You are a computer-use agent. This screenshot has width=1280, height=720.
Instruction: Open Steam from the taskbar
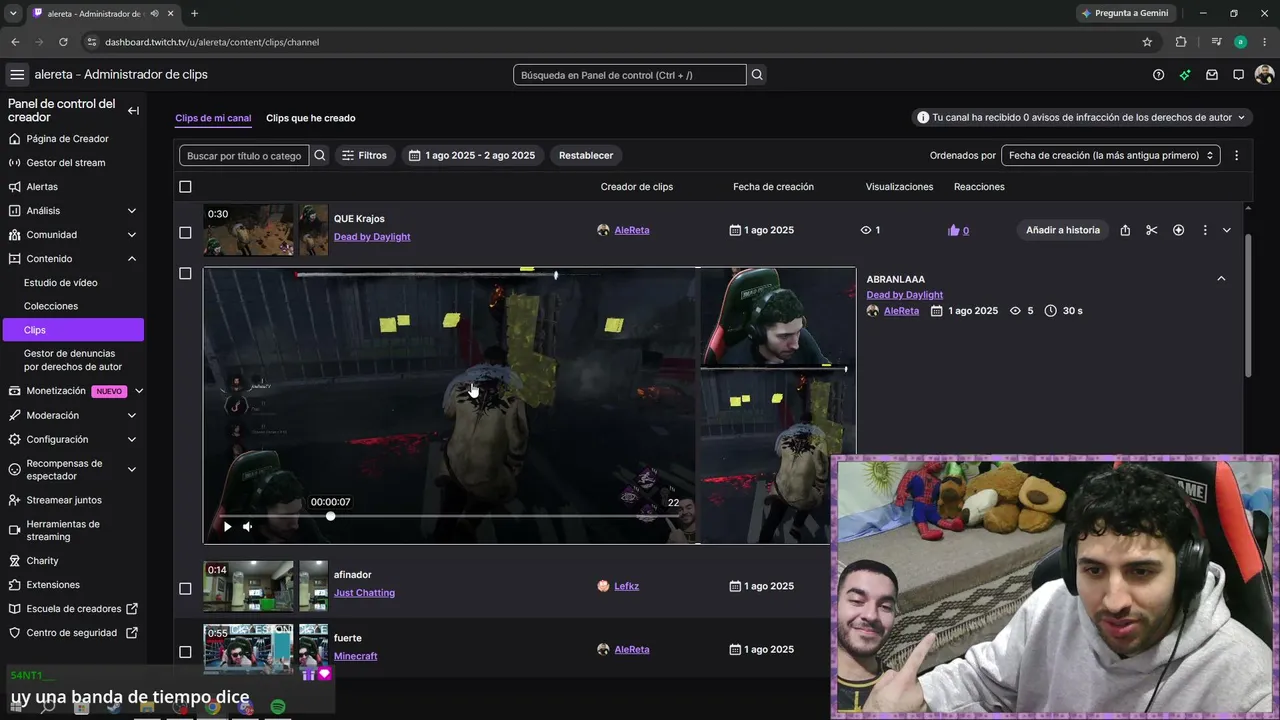pos(114,707)
